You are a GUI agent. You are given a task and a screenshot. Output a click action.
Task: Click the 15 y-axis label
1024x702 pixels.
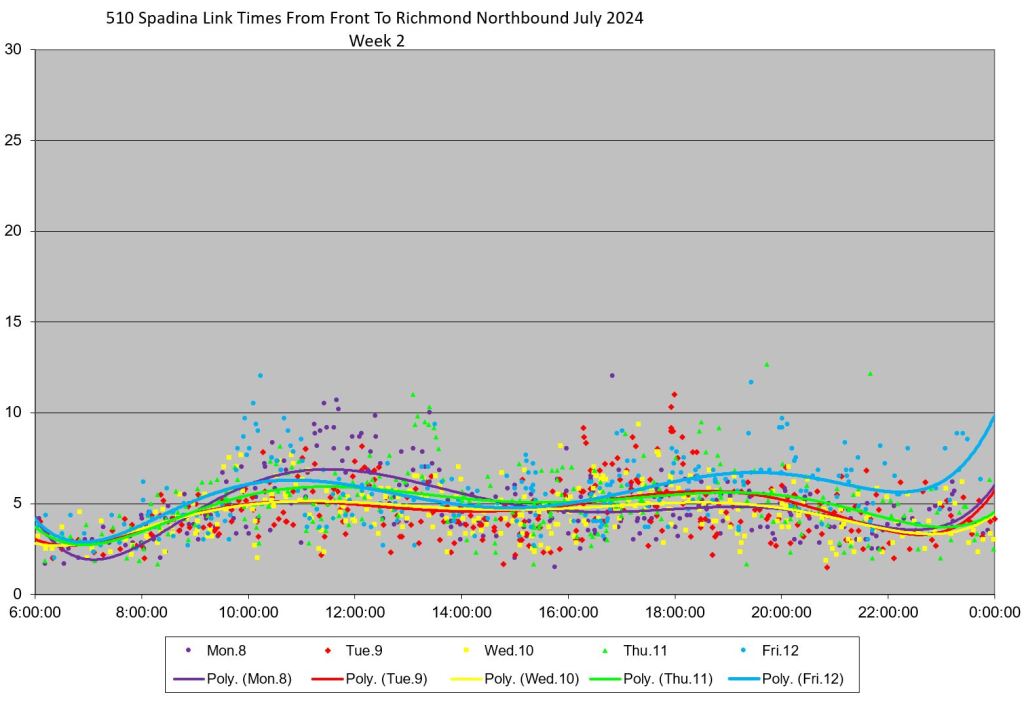click(14, 322)
